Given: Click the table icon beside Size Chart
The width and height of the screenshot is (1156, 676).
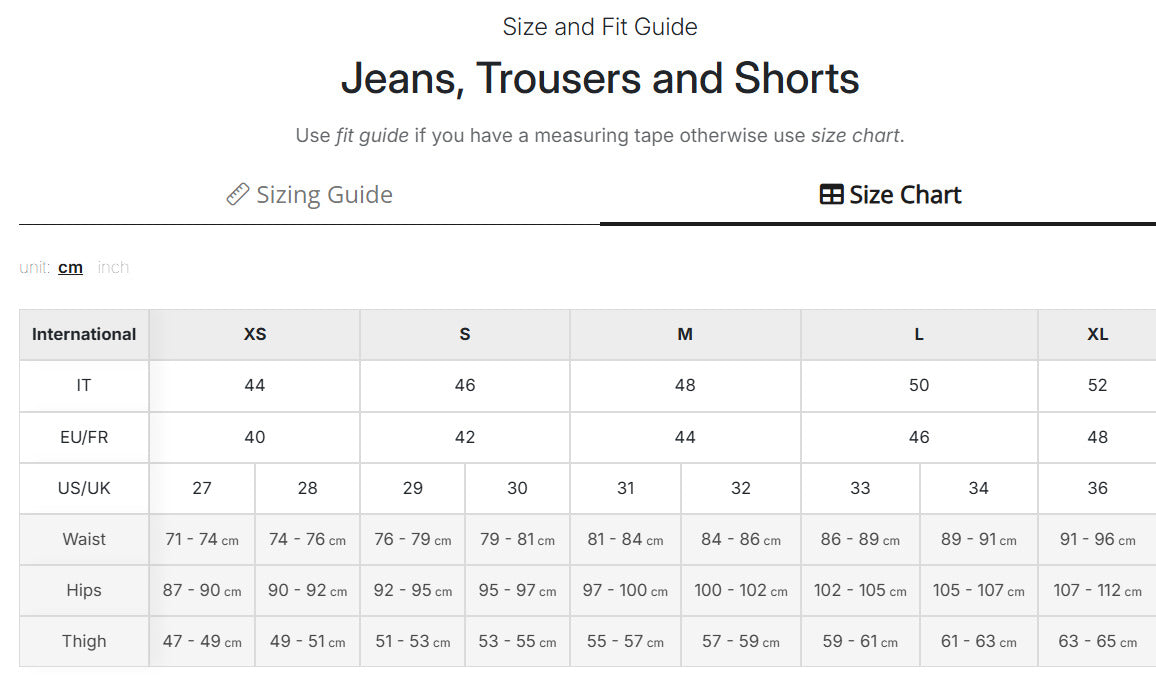Looking at the screenshot, I should click(x=832, y=195).
